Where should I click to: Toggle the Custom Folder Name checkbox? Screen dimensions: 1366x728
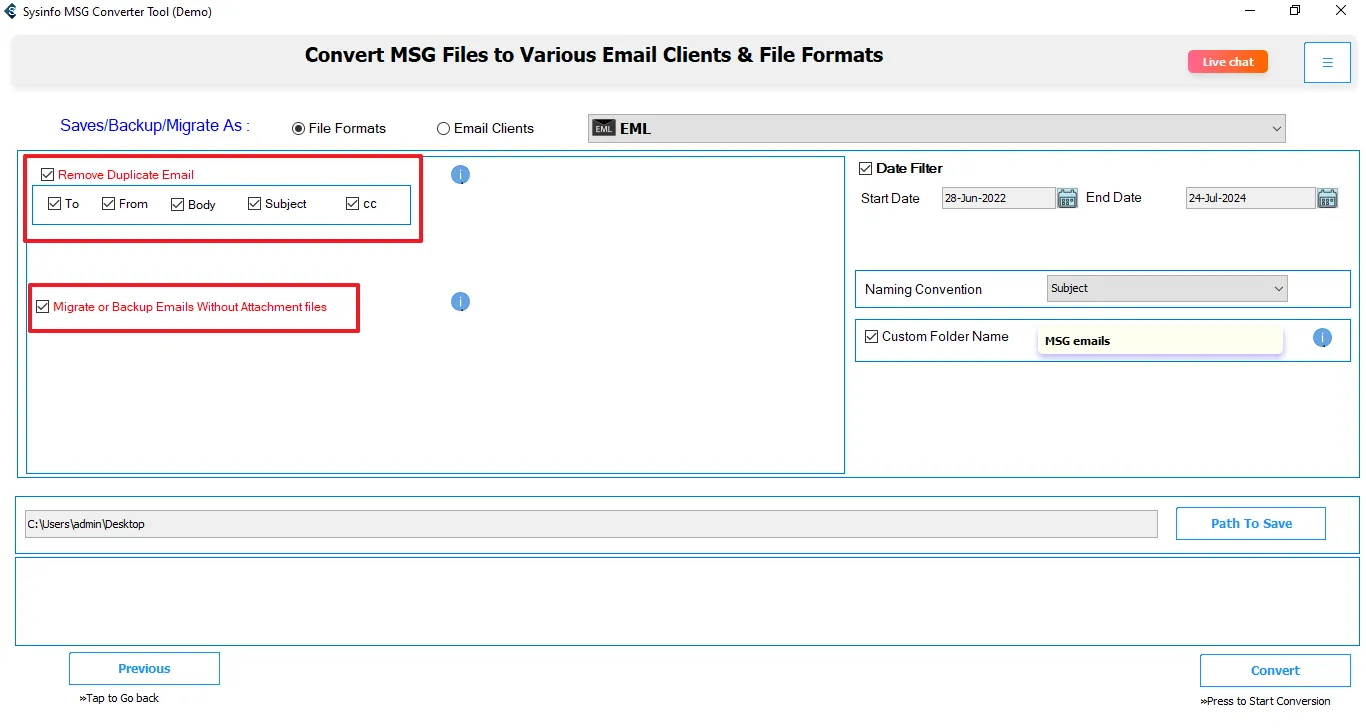click(872, 337)
